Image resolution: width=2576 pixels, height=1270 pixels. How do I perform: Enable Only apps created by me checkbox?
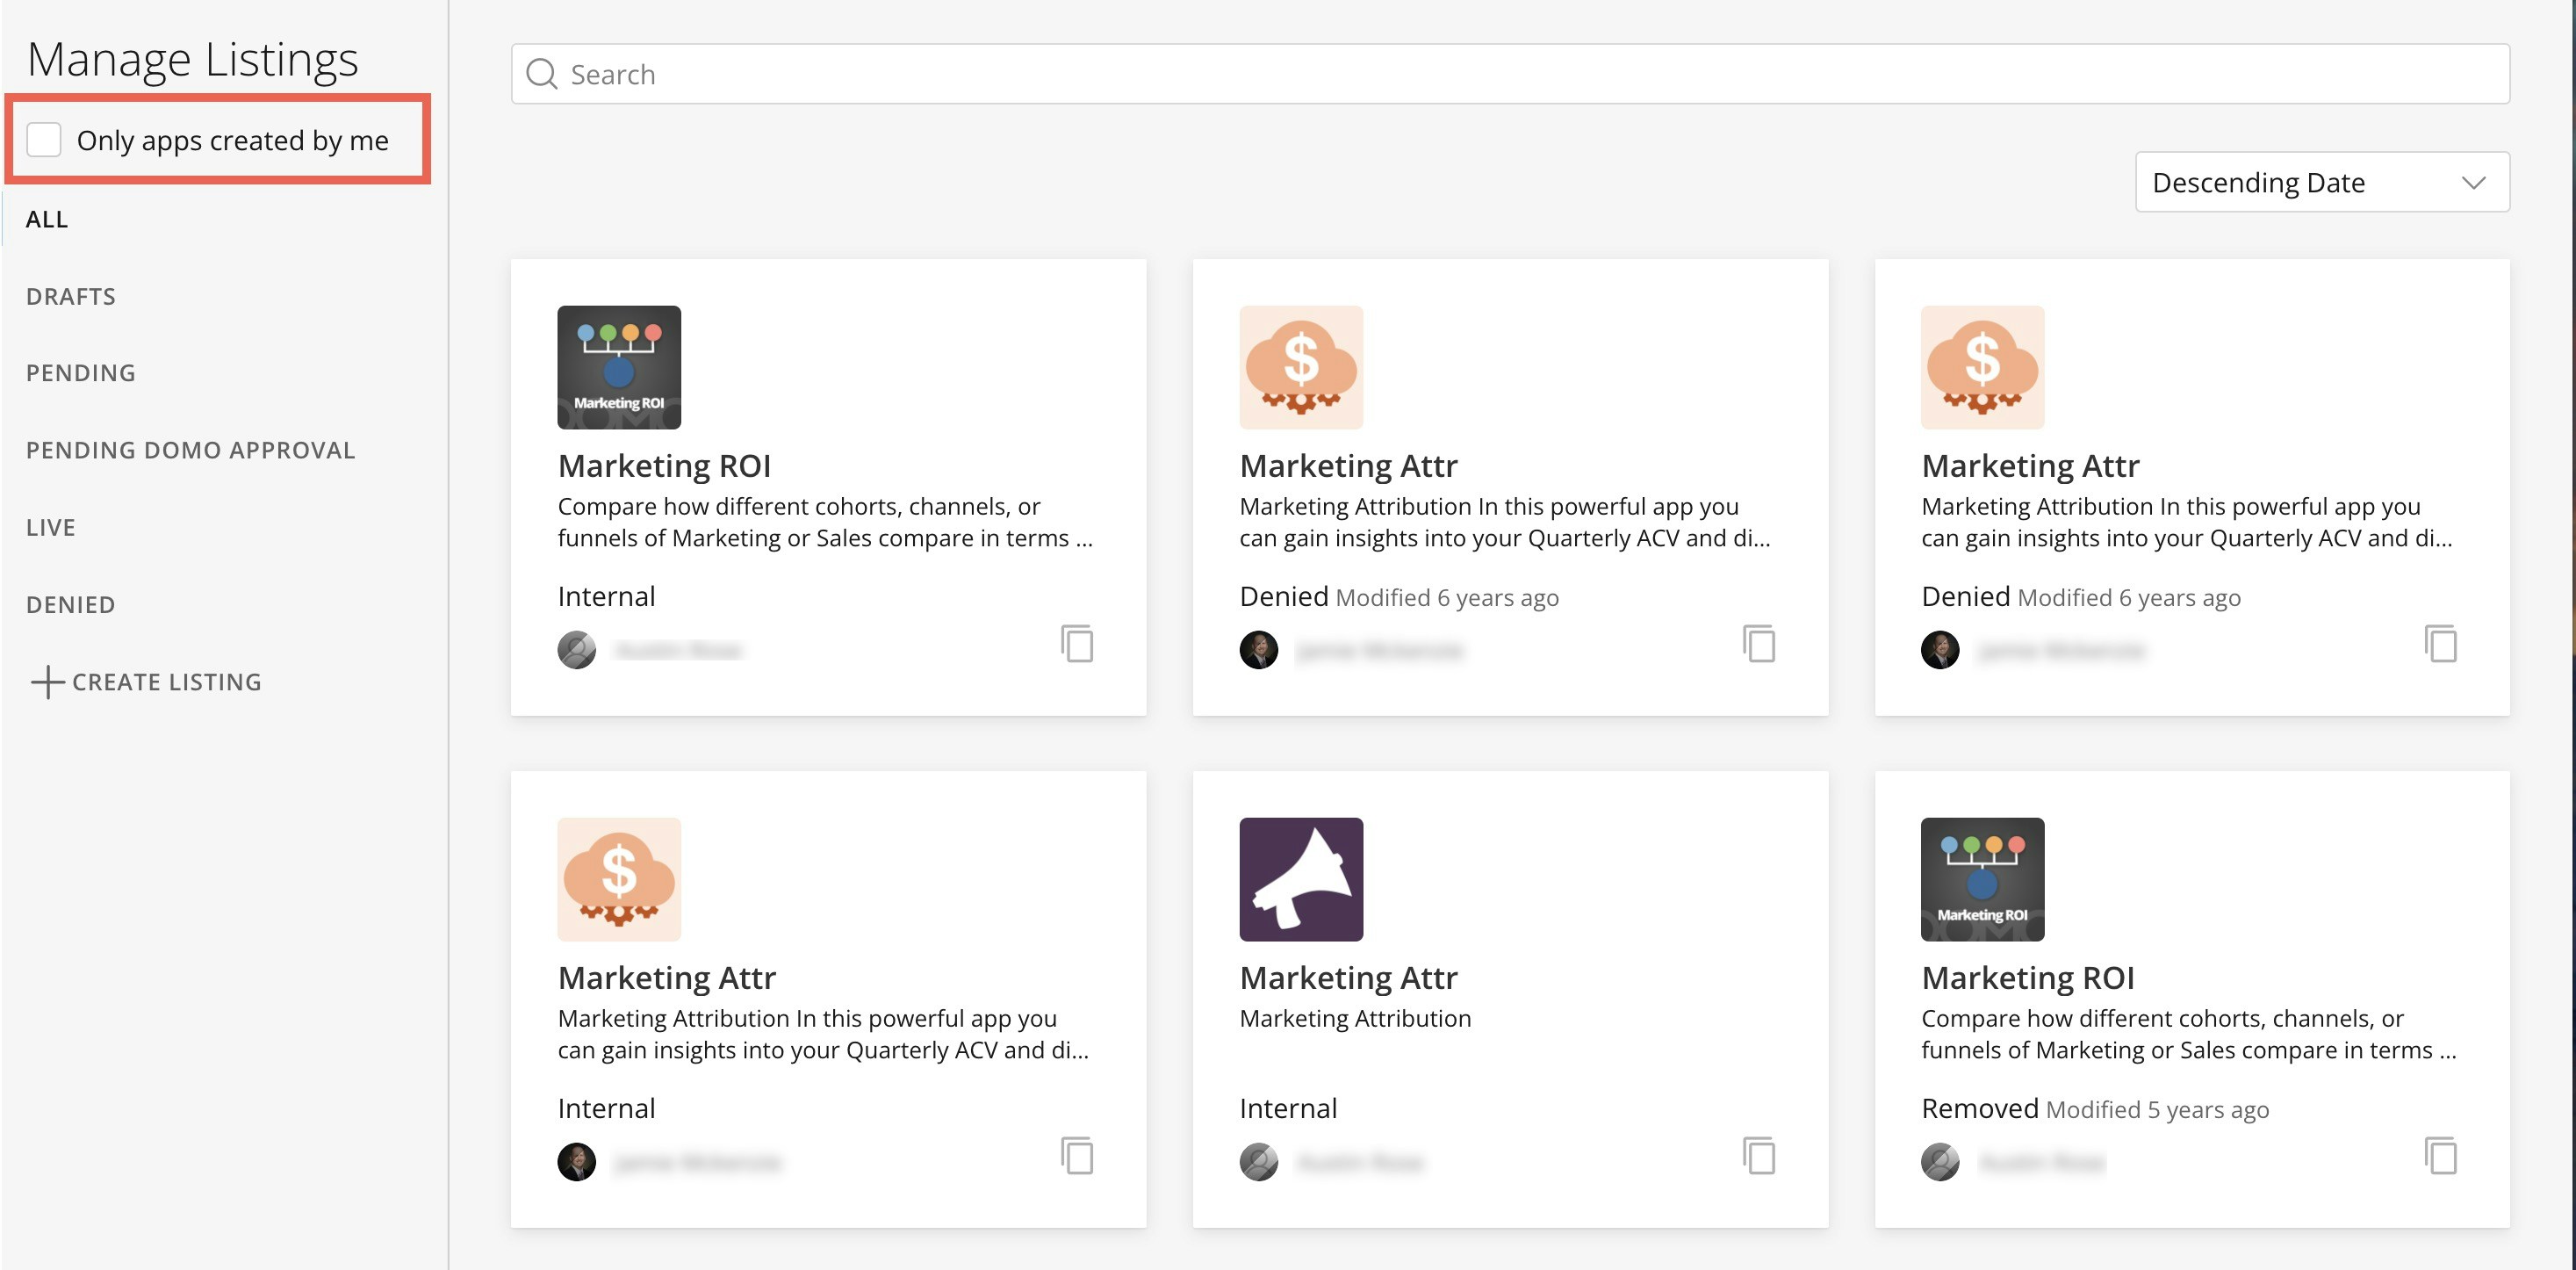click(44, 140)
